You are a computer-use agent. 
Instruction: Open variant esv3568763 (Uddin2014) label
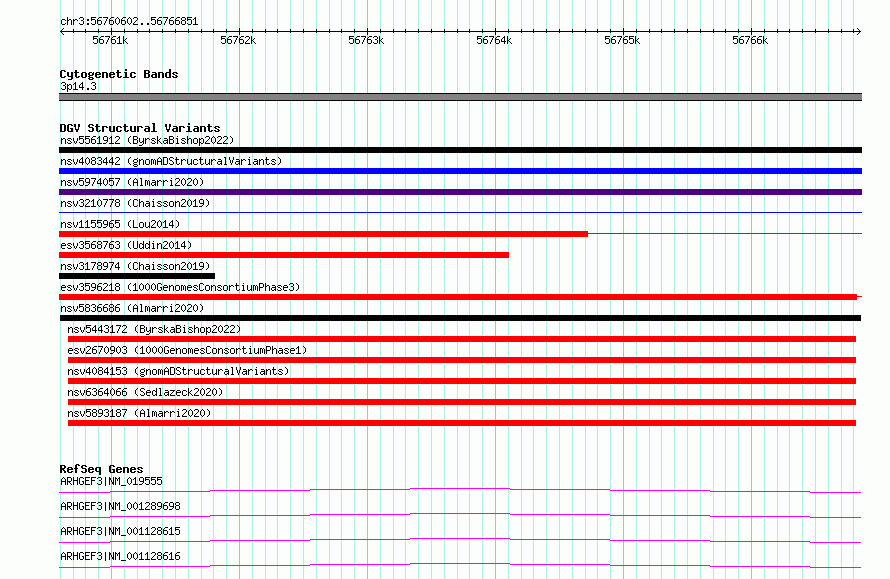pyautogui.click(x=126, y=245)
